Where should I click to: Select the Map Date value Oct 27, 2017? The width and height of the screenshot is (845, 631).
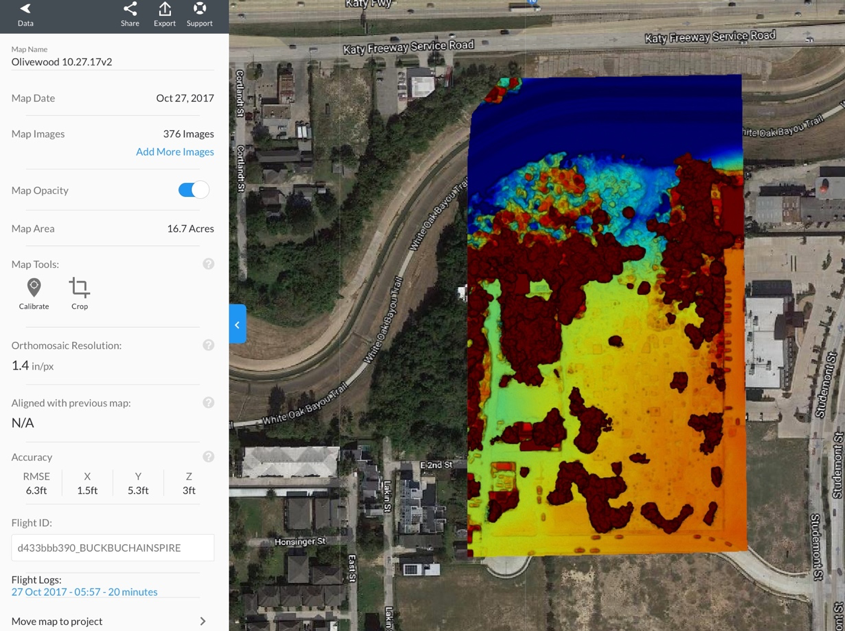[185, 98]
